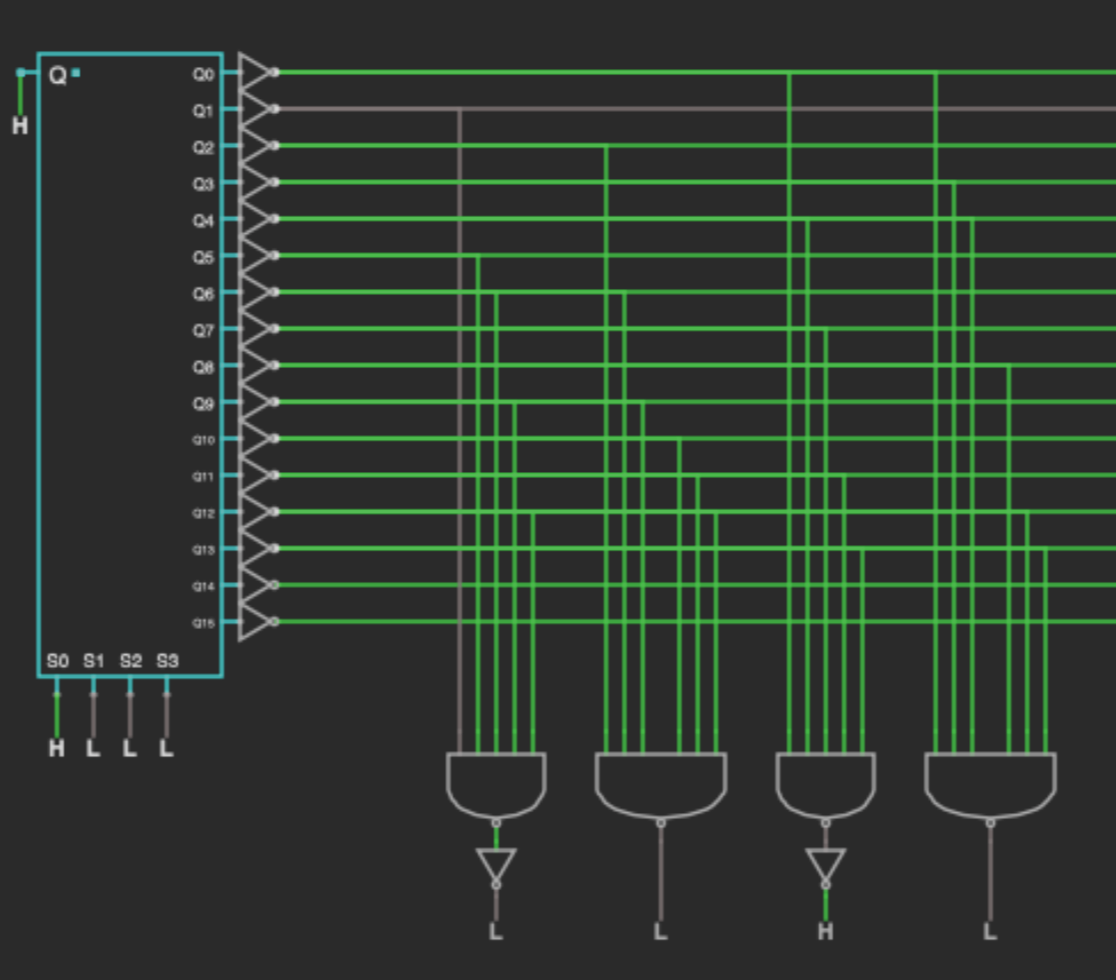Screen dimensions: 1116x980
Task: Select the inverter on the Q0 output
Action: click(x=255, y=72)
